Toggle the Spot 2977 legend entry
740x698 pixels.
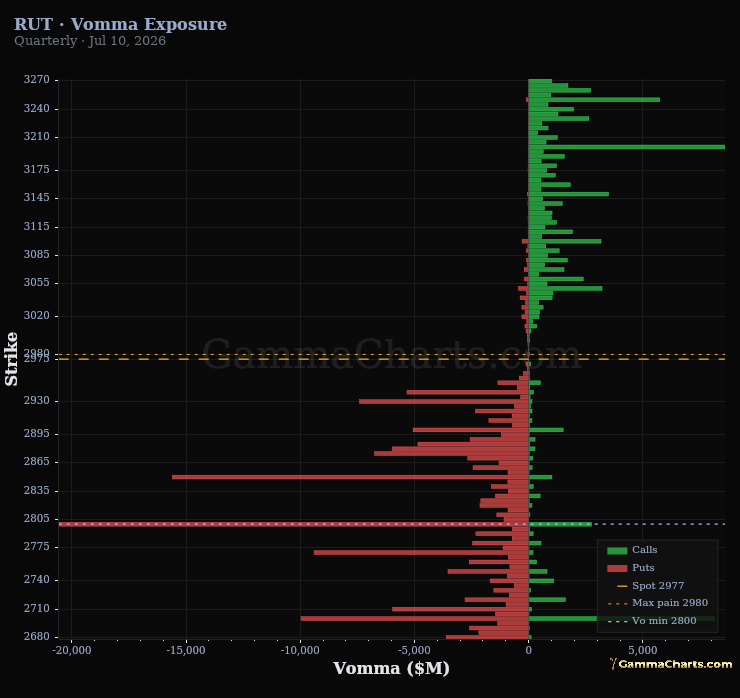pyautogui.click(x=650, y=586)
